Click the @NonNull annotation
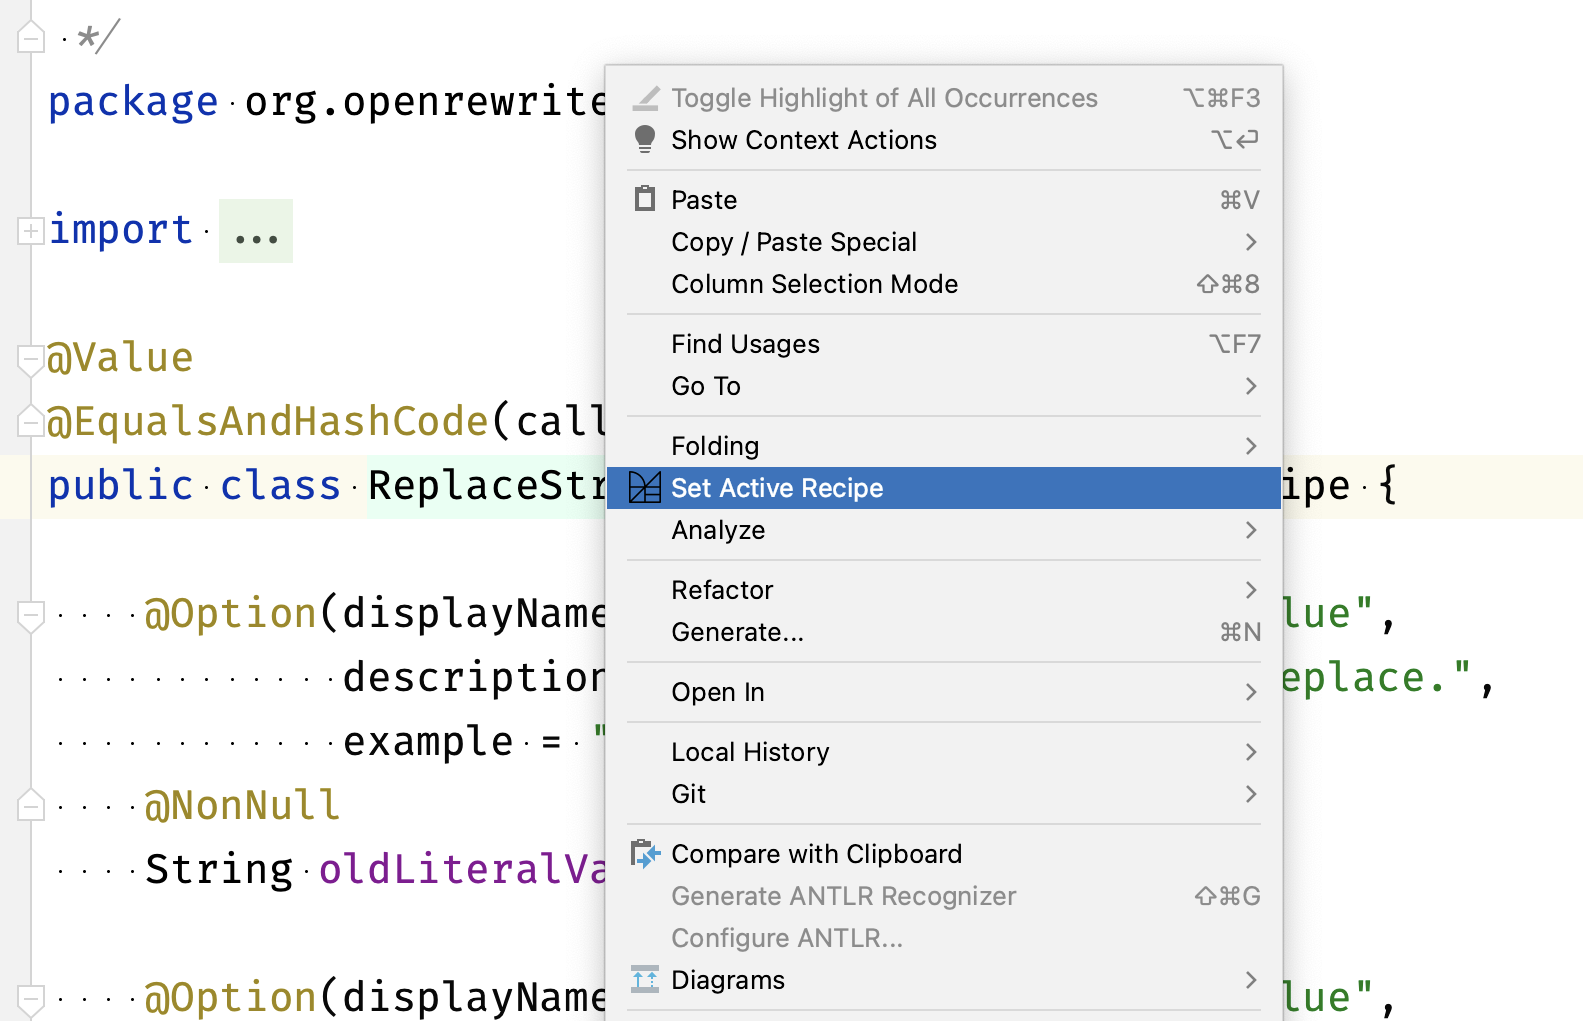The image size is (1583, 1021). (243, 805)
